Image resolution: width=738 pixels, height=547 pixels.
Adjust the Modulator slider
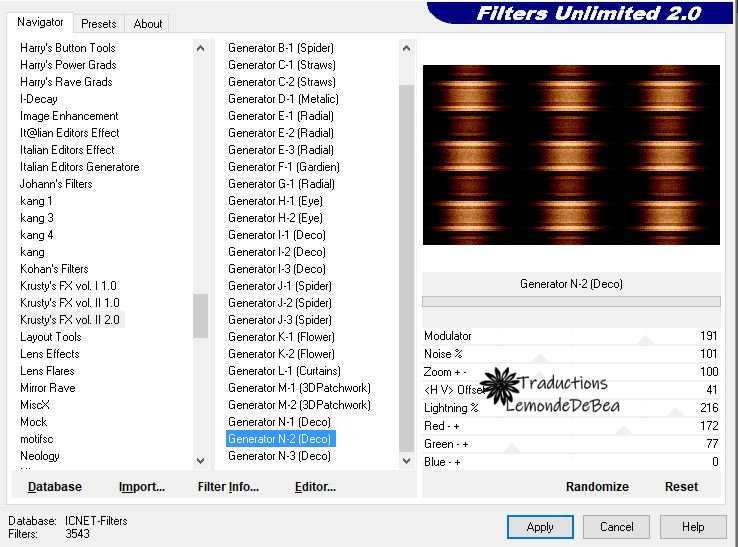[x=570, y=336]
